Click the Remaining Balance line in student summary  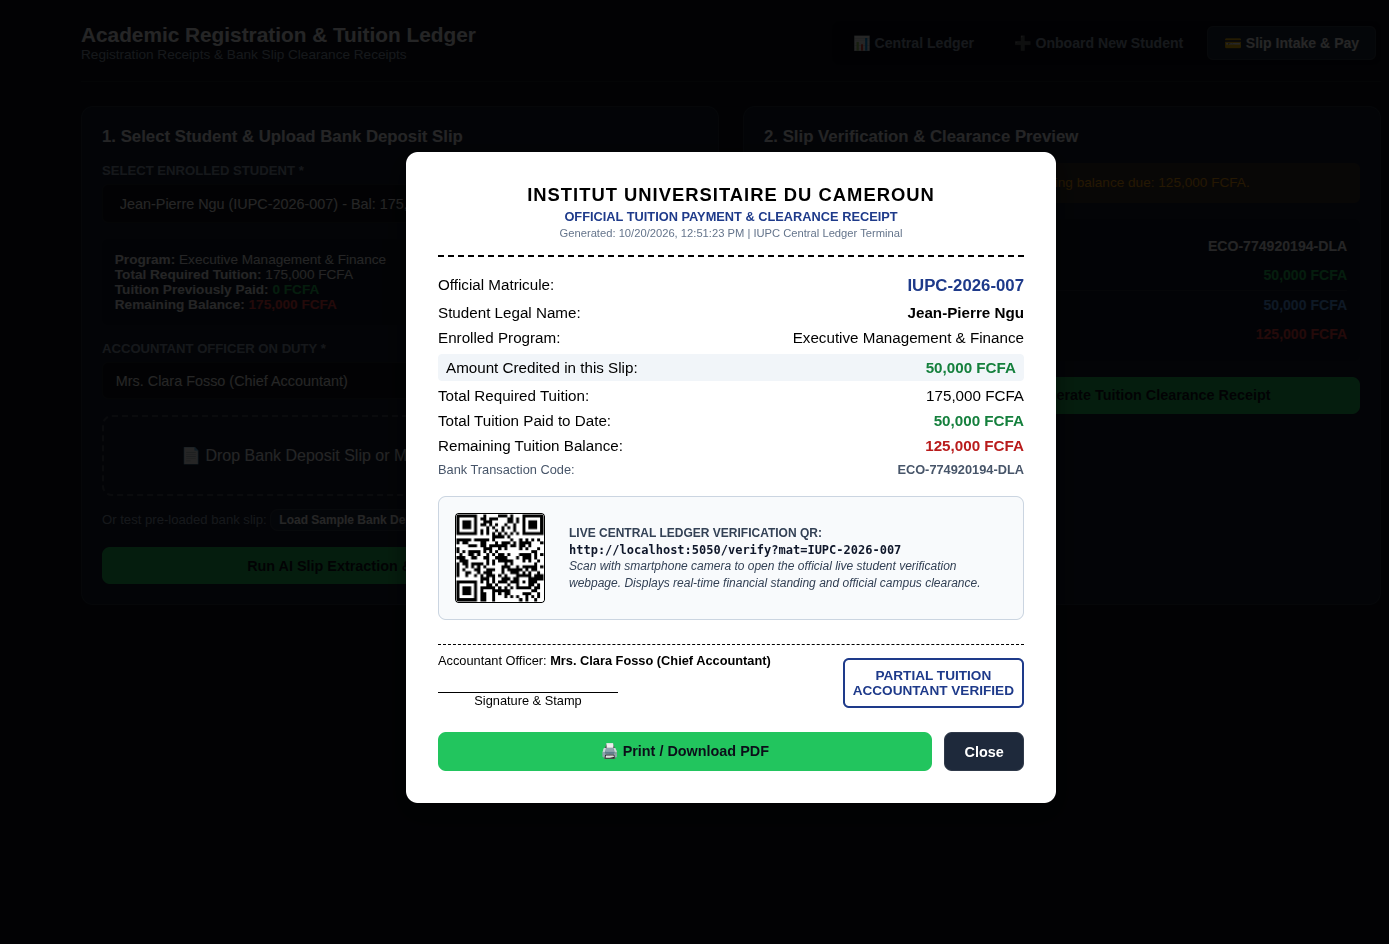[226, 305]
